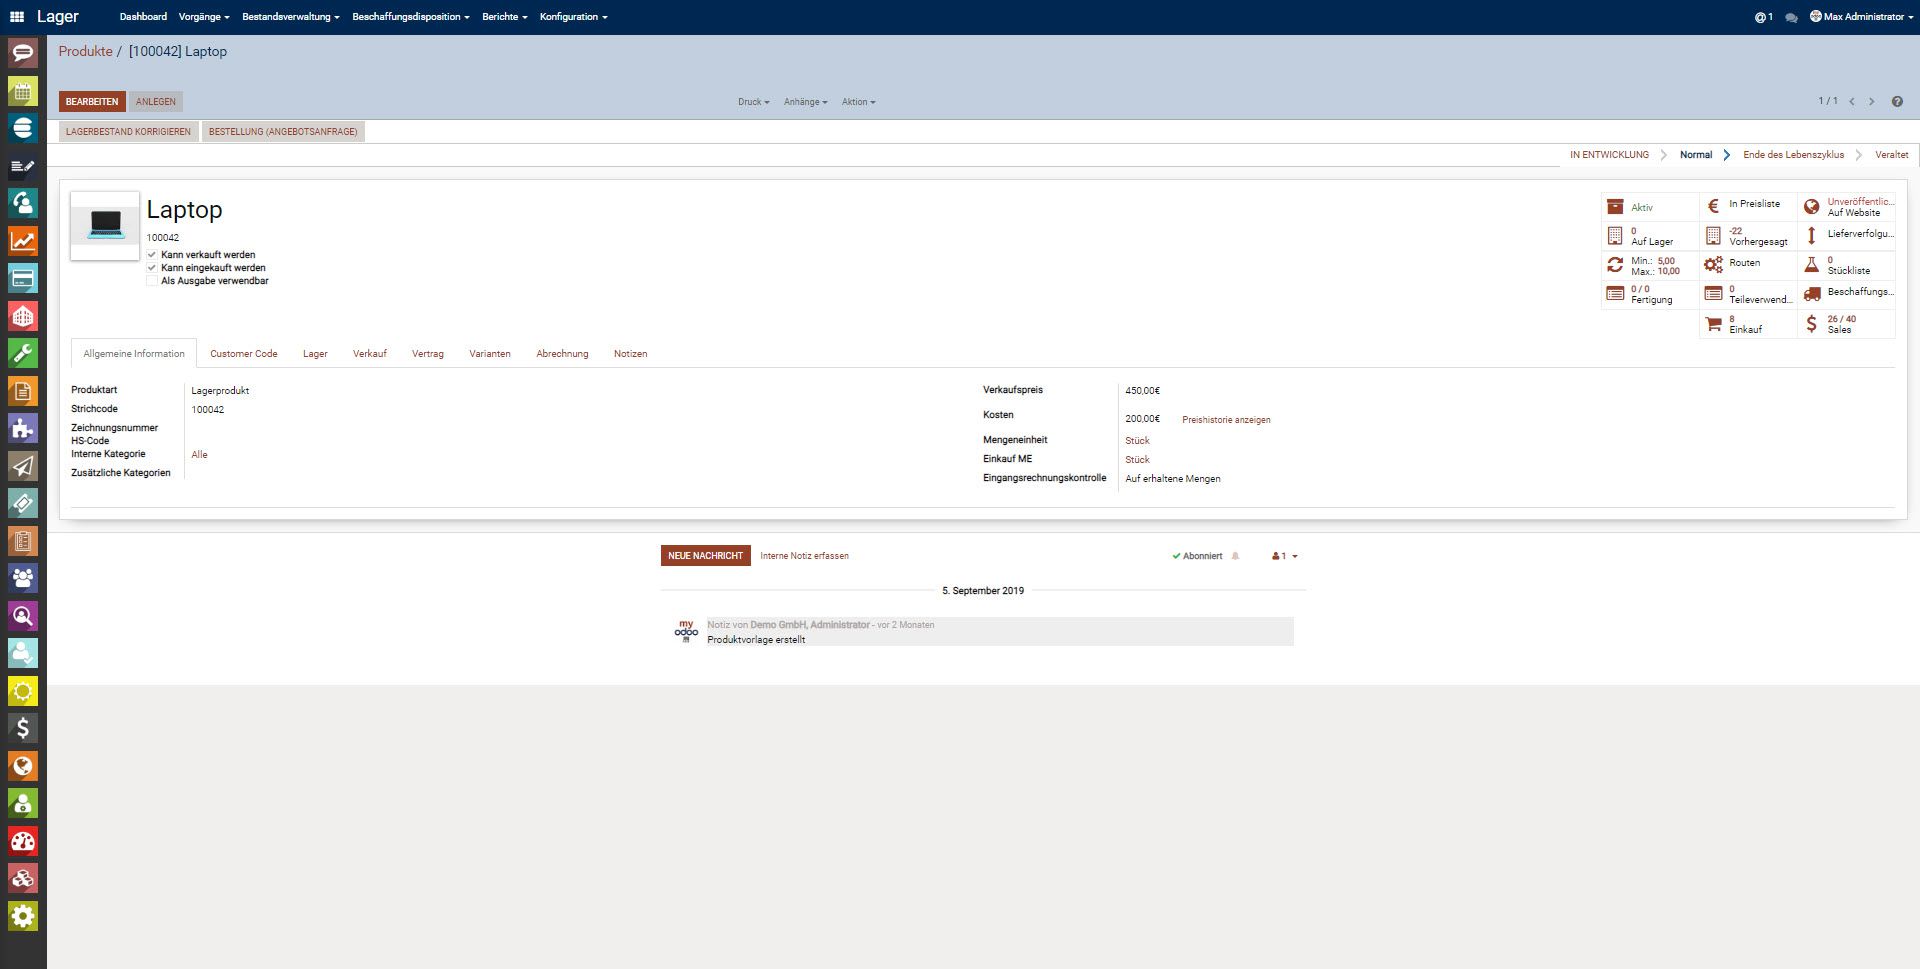This screenshot has width=1920, height=969.
Task: Click the BEARBEITEN button
Action: point(92,101)
